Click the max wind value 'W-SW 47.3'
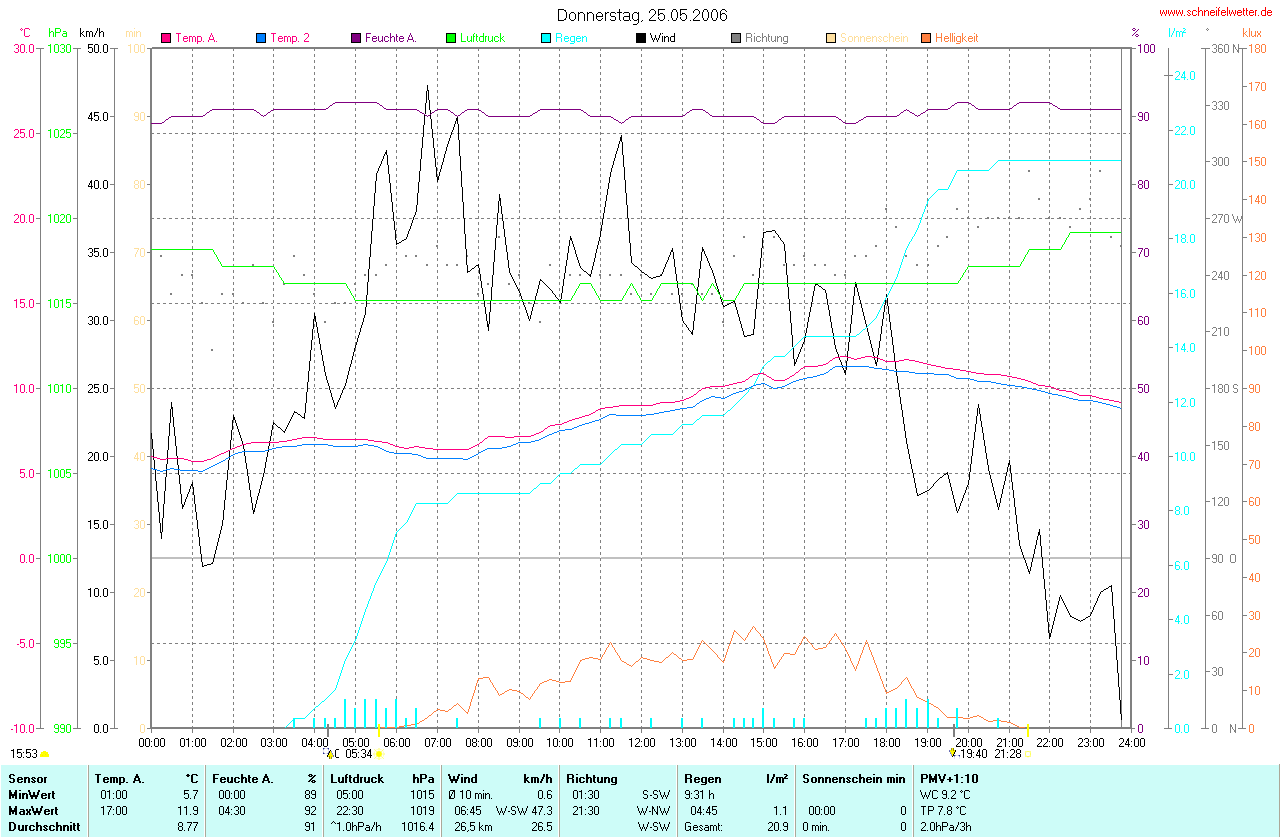Image resolution: width=1280 pixels, height=837 pixels. click(x=524, y=811)
